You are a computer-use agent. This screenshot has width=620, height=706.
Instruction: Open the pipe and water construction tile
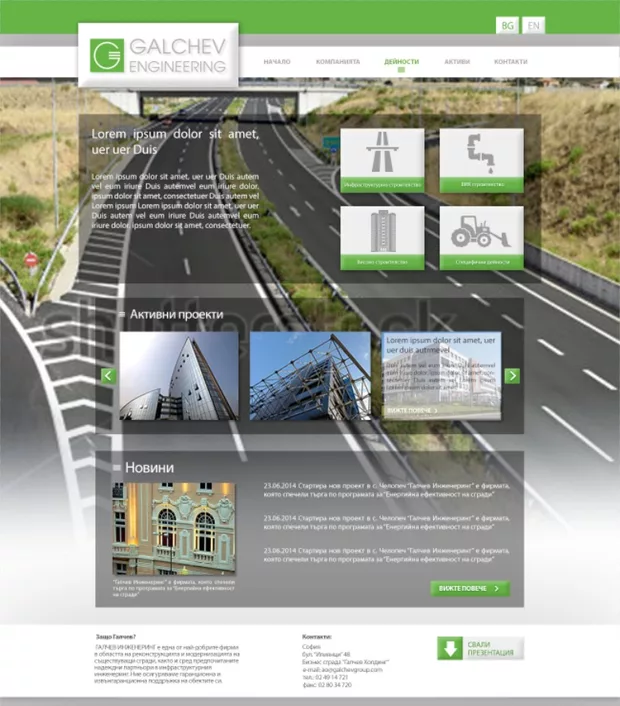tap(482, 161)
